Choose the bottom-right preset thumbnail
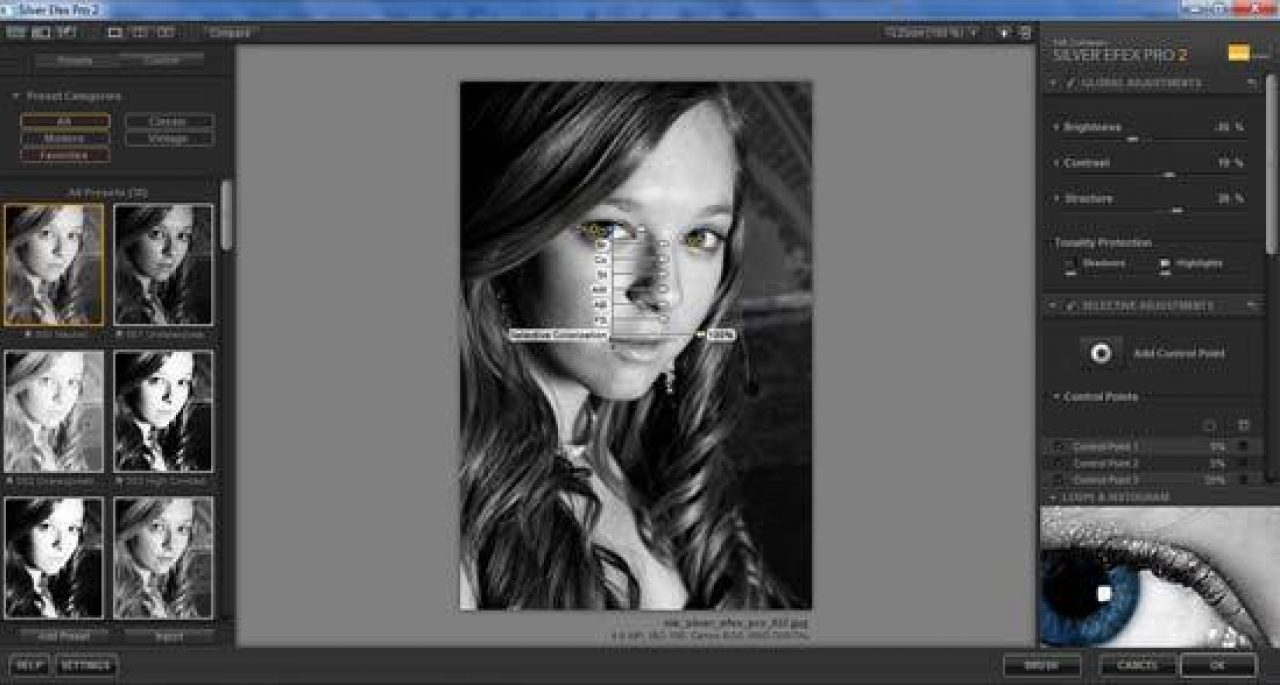 click(163, 557)
